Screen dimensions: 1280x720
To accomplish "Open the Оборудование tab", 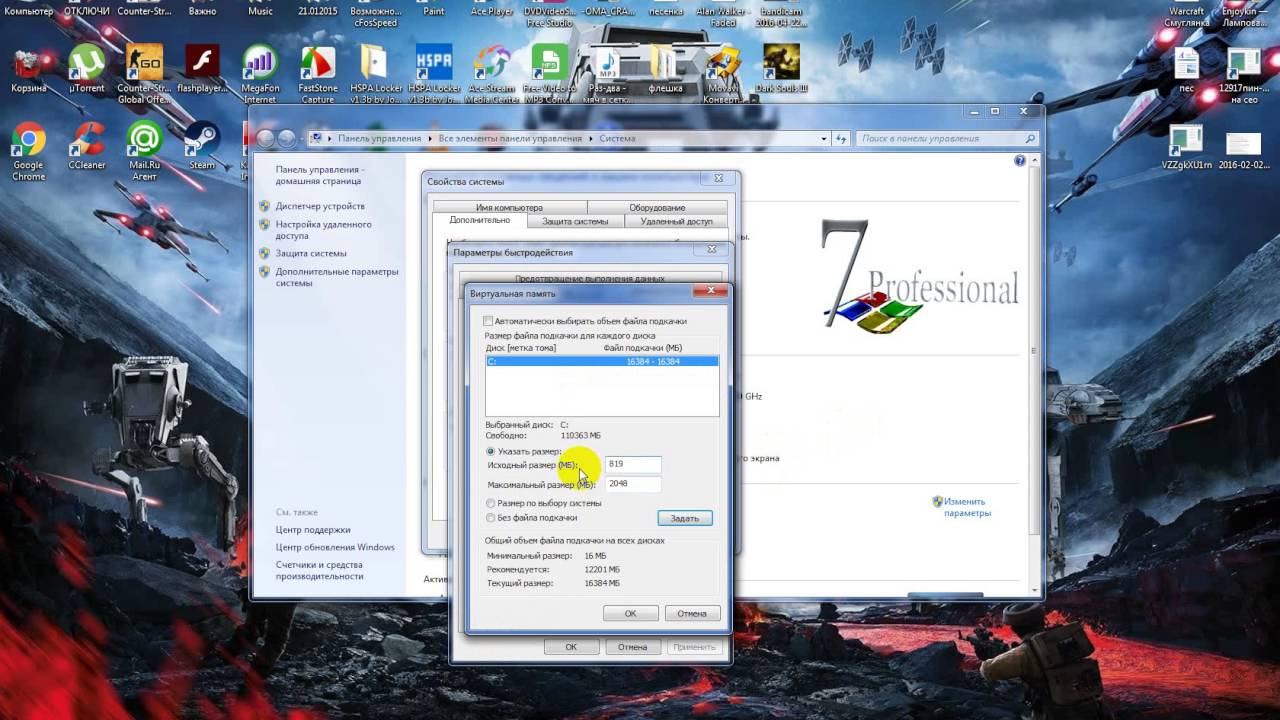I will [x=657, y=207].
